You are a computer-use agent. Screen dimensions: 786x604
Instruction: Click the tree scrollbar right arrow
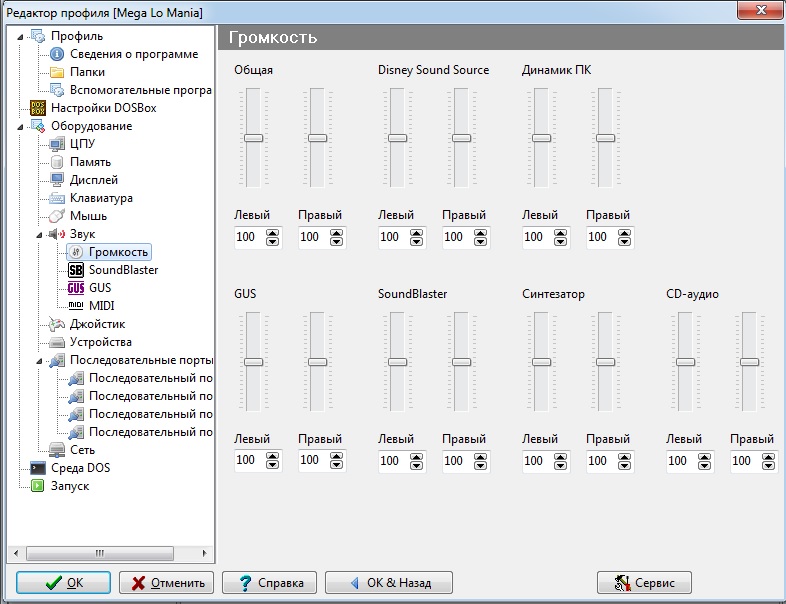(x=204, y=553)
